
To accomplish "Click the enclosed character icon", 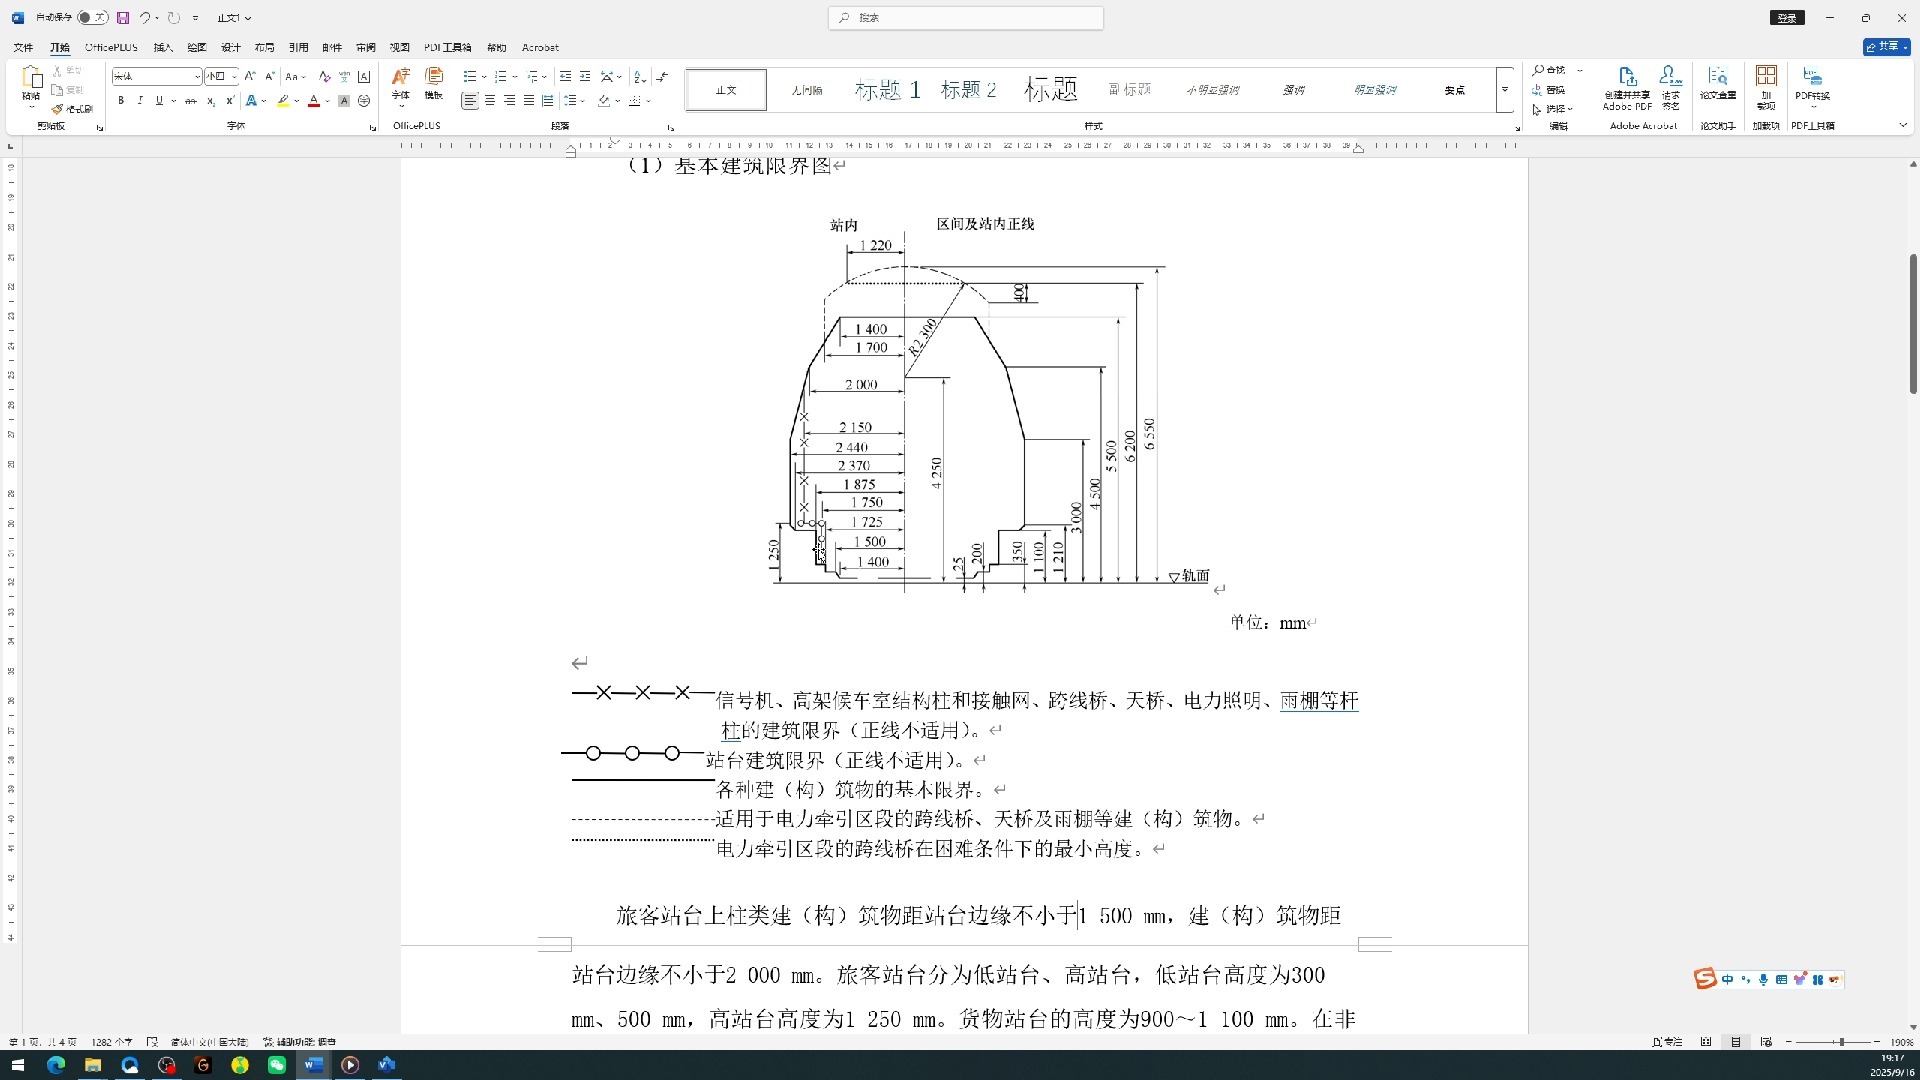I will 364,101.
